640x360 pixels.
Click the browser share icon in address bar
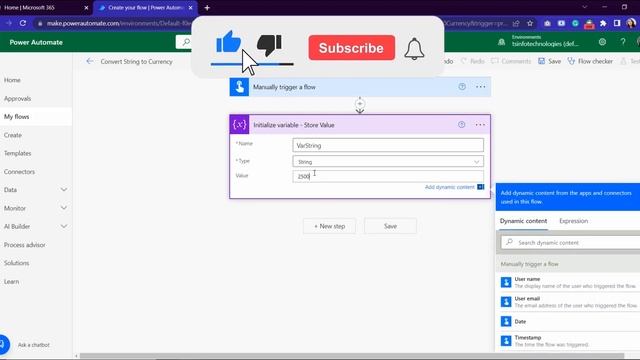pyautogui.click(x=516, y=23)
